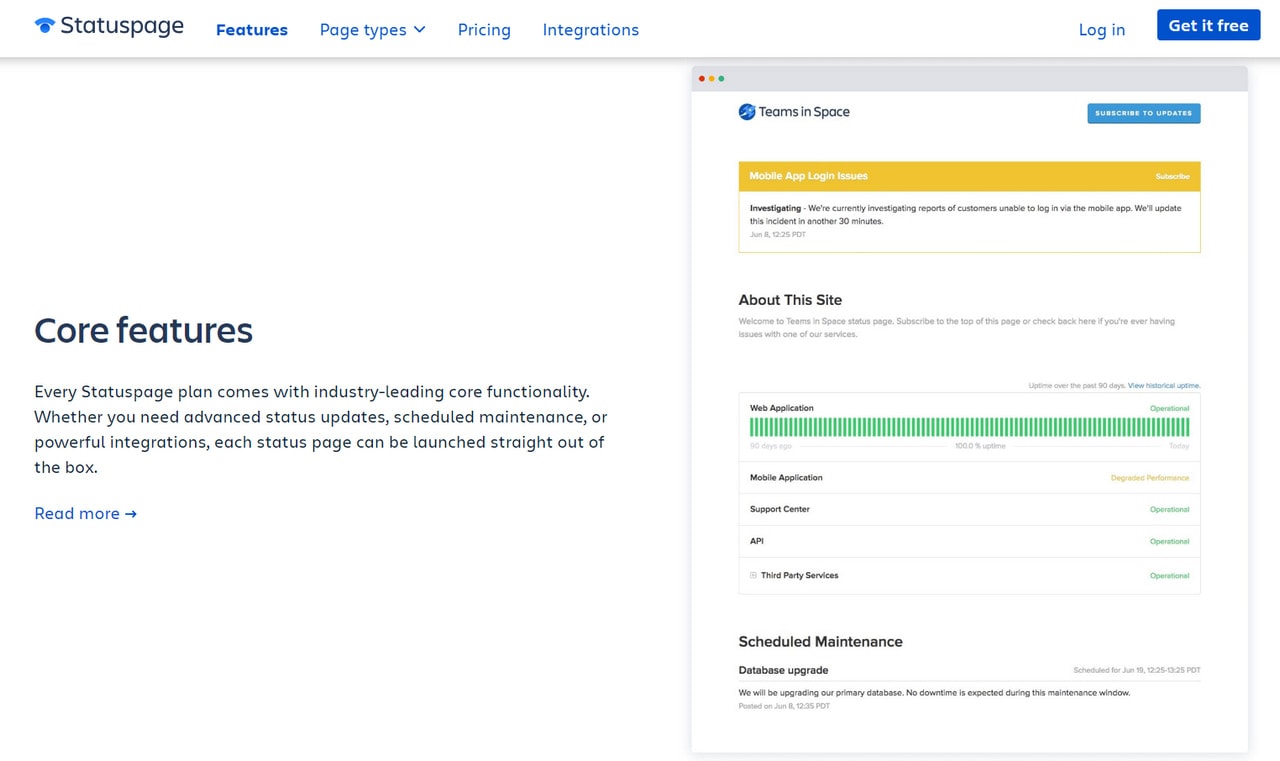Viewport: 1280px width, 761px height.
Task: Expand the Page types dropdown
Action: (372, 30)
